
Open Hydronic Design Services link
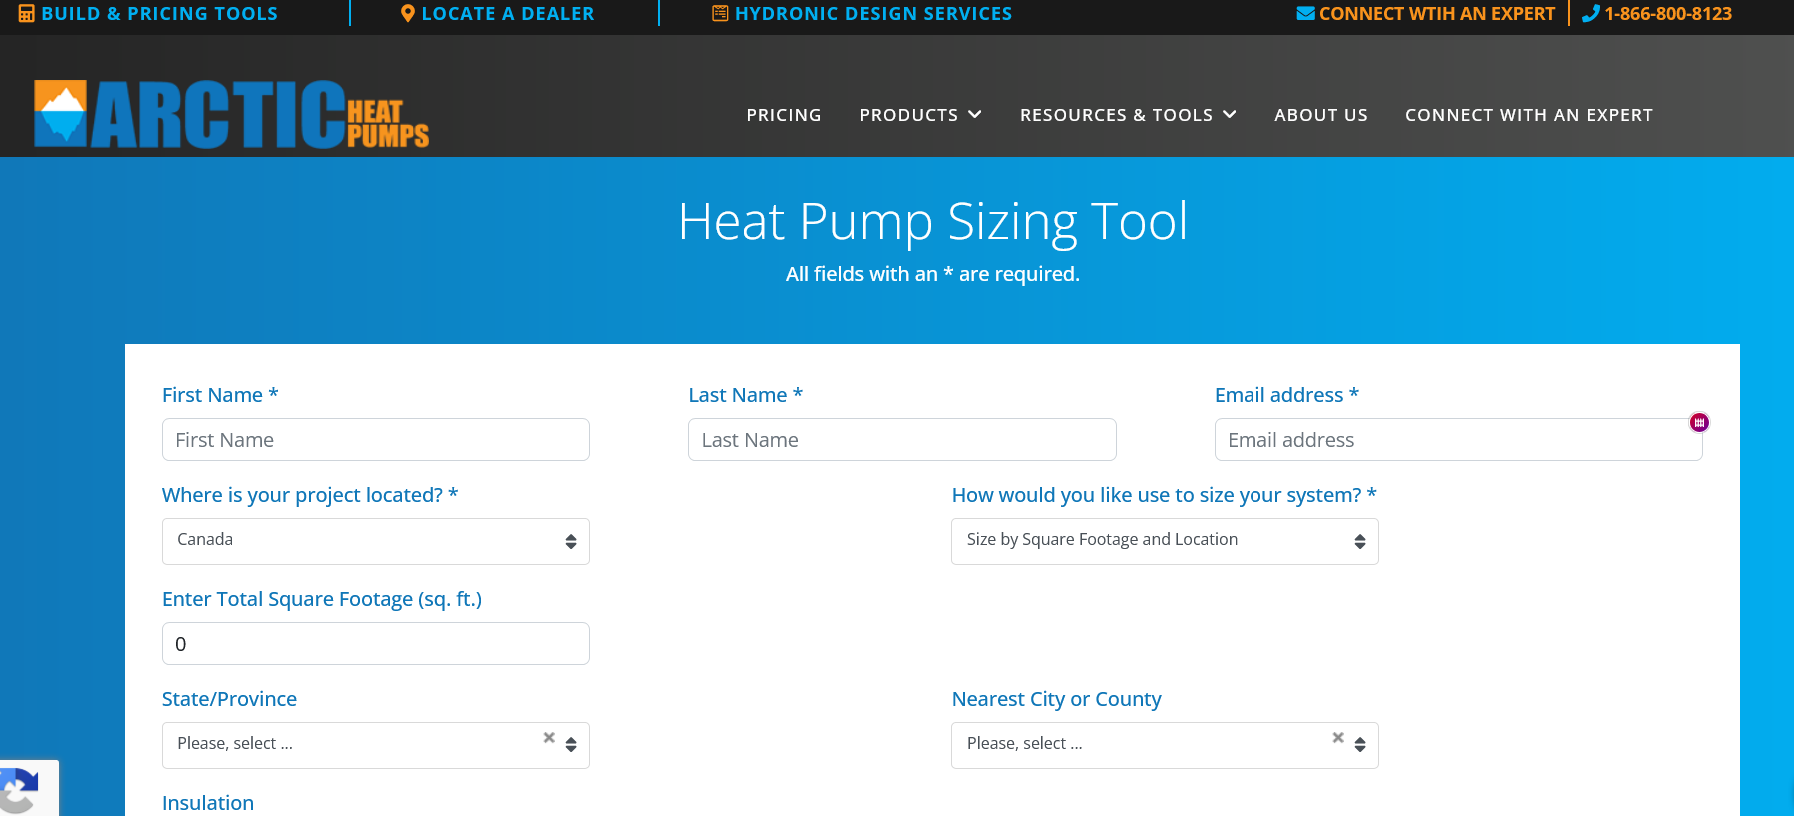[x=873, y=14]
